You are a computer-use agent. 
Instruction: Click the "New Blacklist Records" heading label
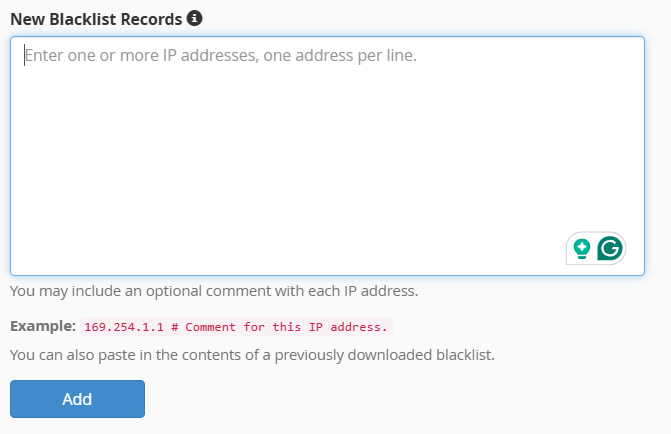pyautogui.click(x=96, y=19)
